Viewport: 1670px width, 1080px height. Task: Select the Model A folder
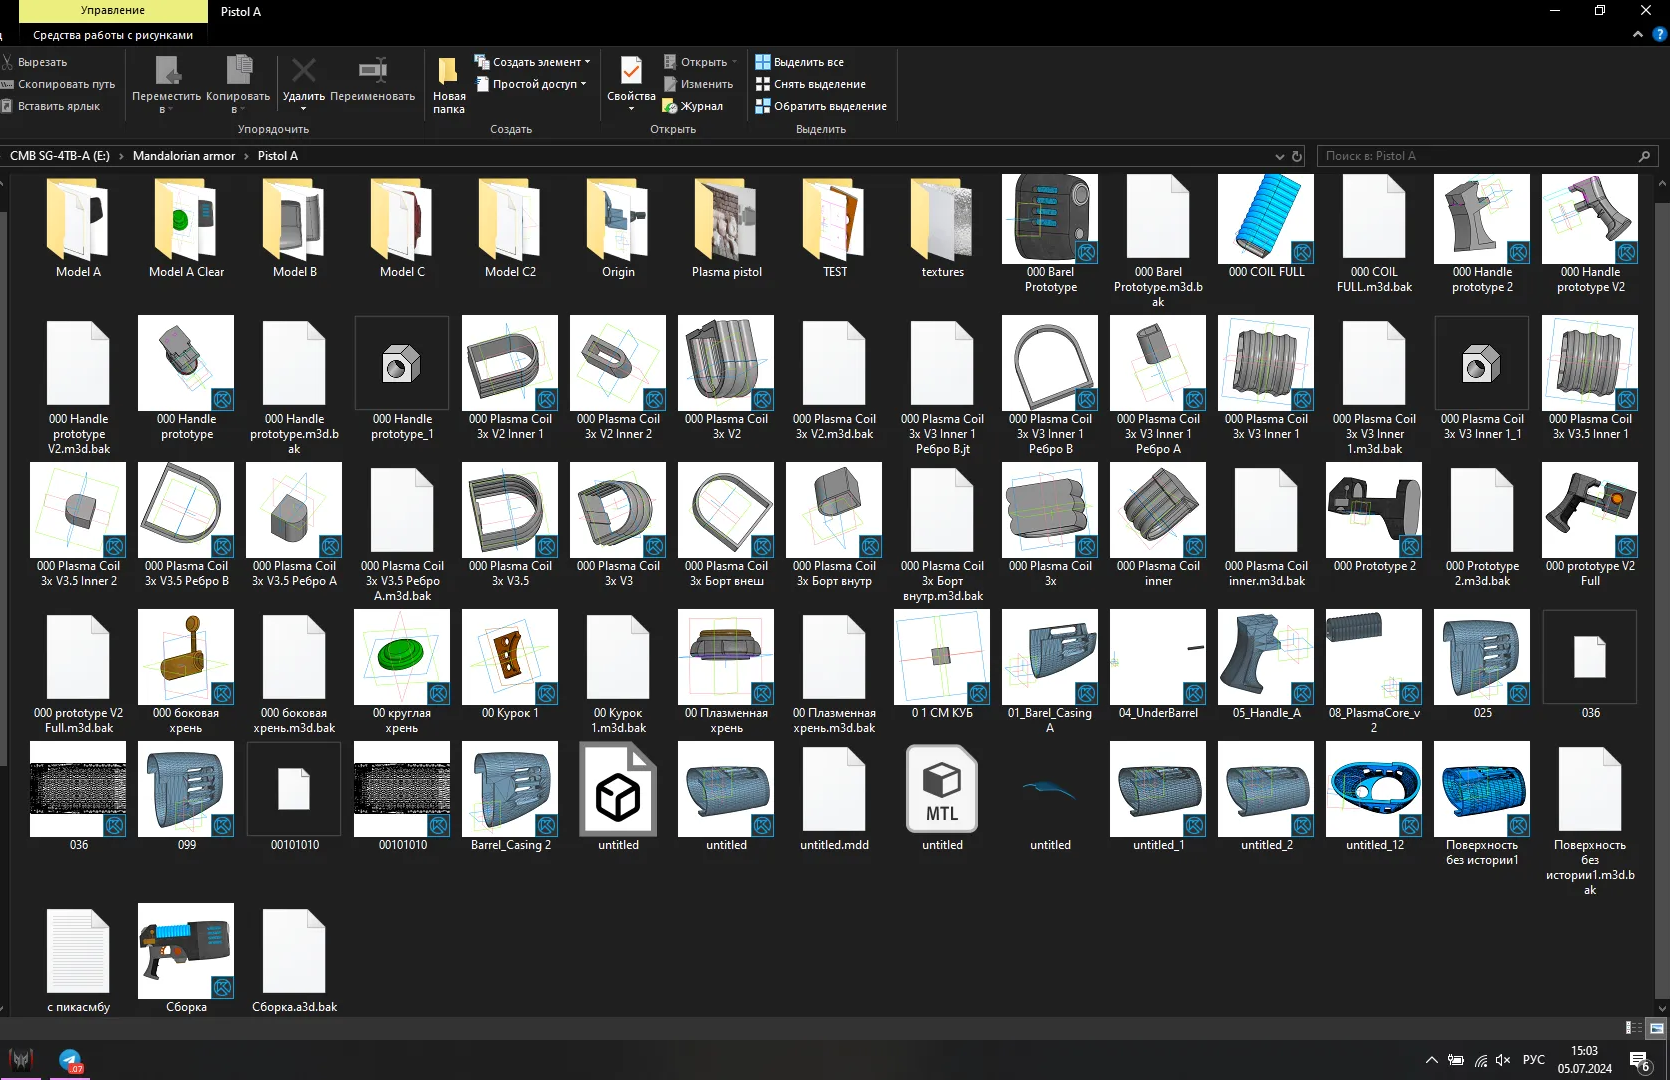click(78, 228)
